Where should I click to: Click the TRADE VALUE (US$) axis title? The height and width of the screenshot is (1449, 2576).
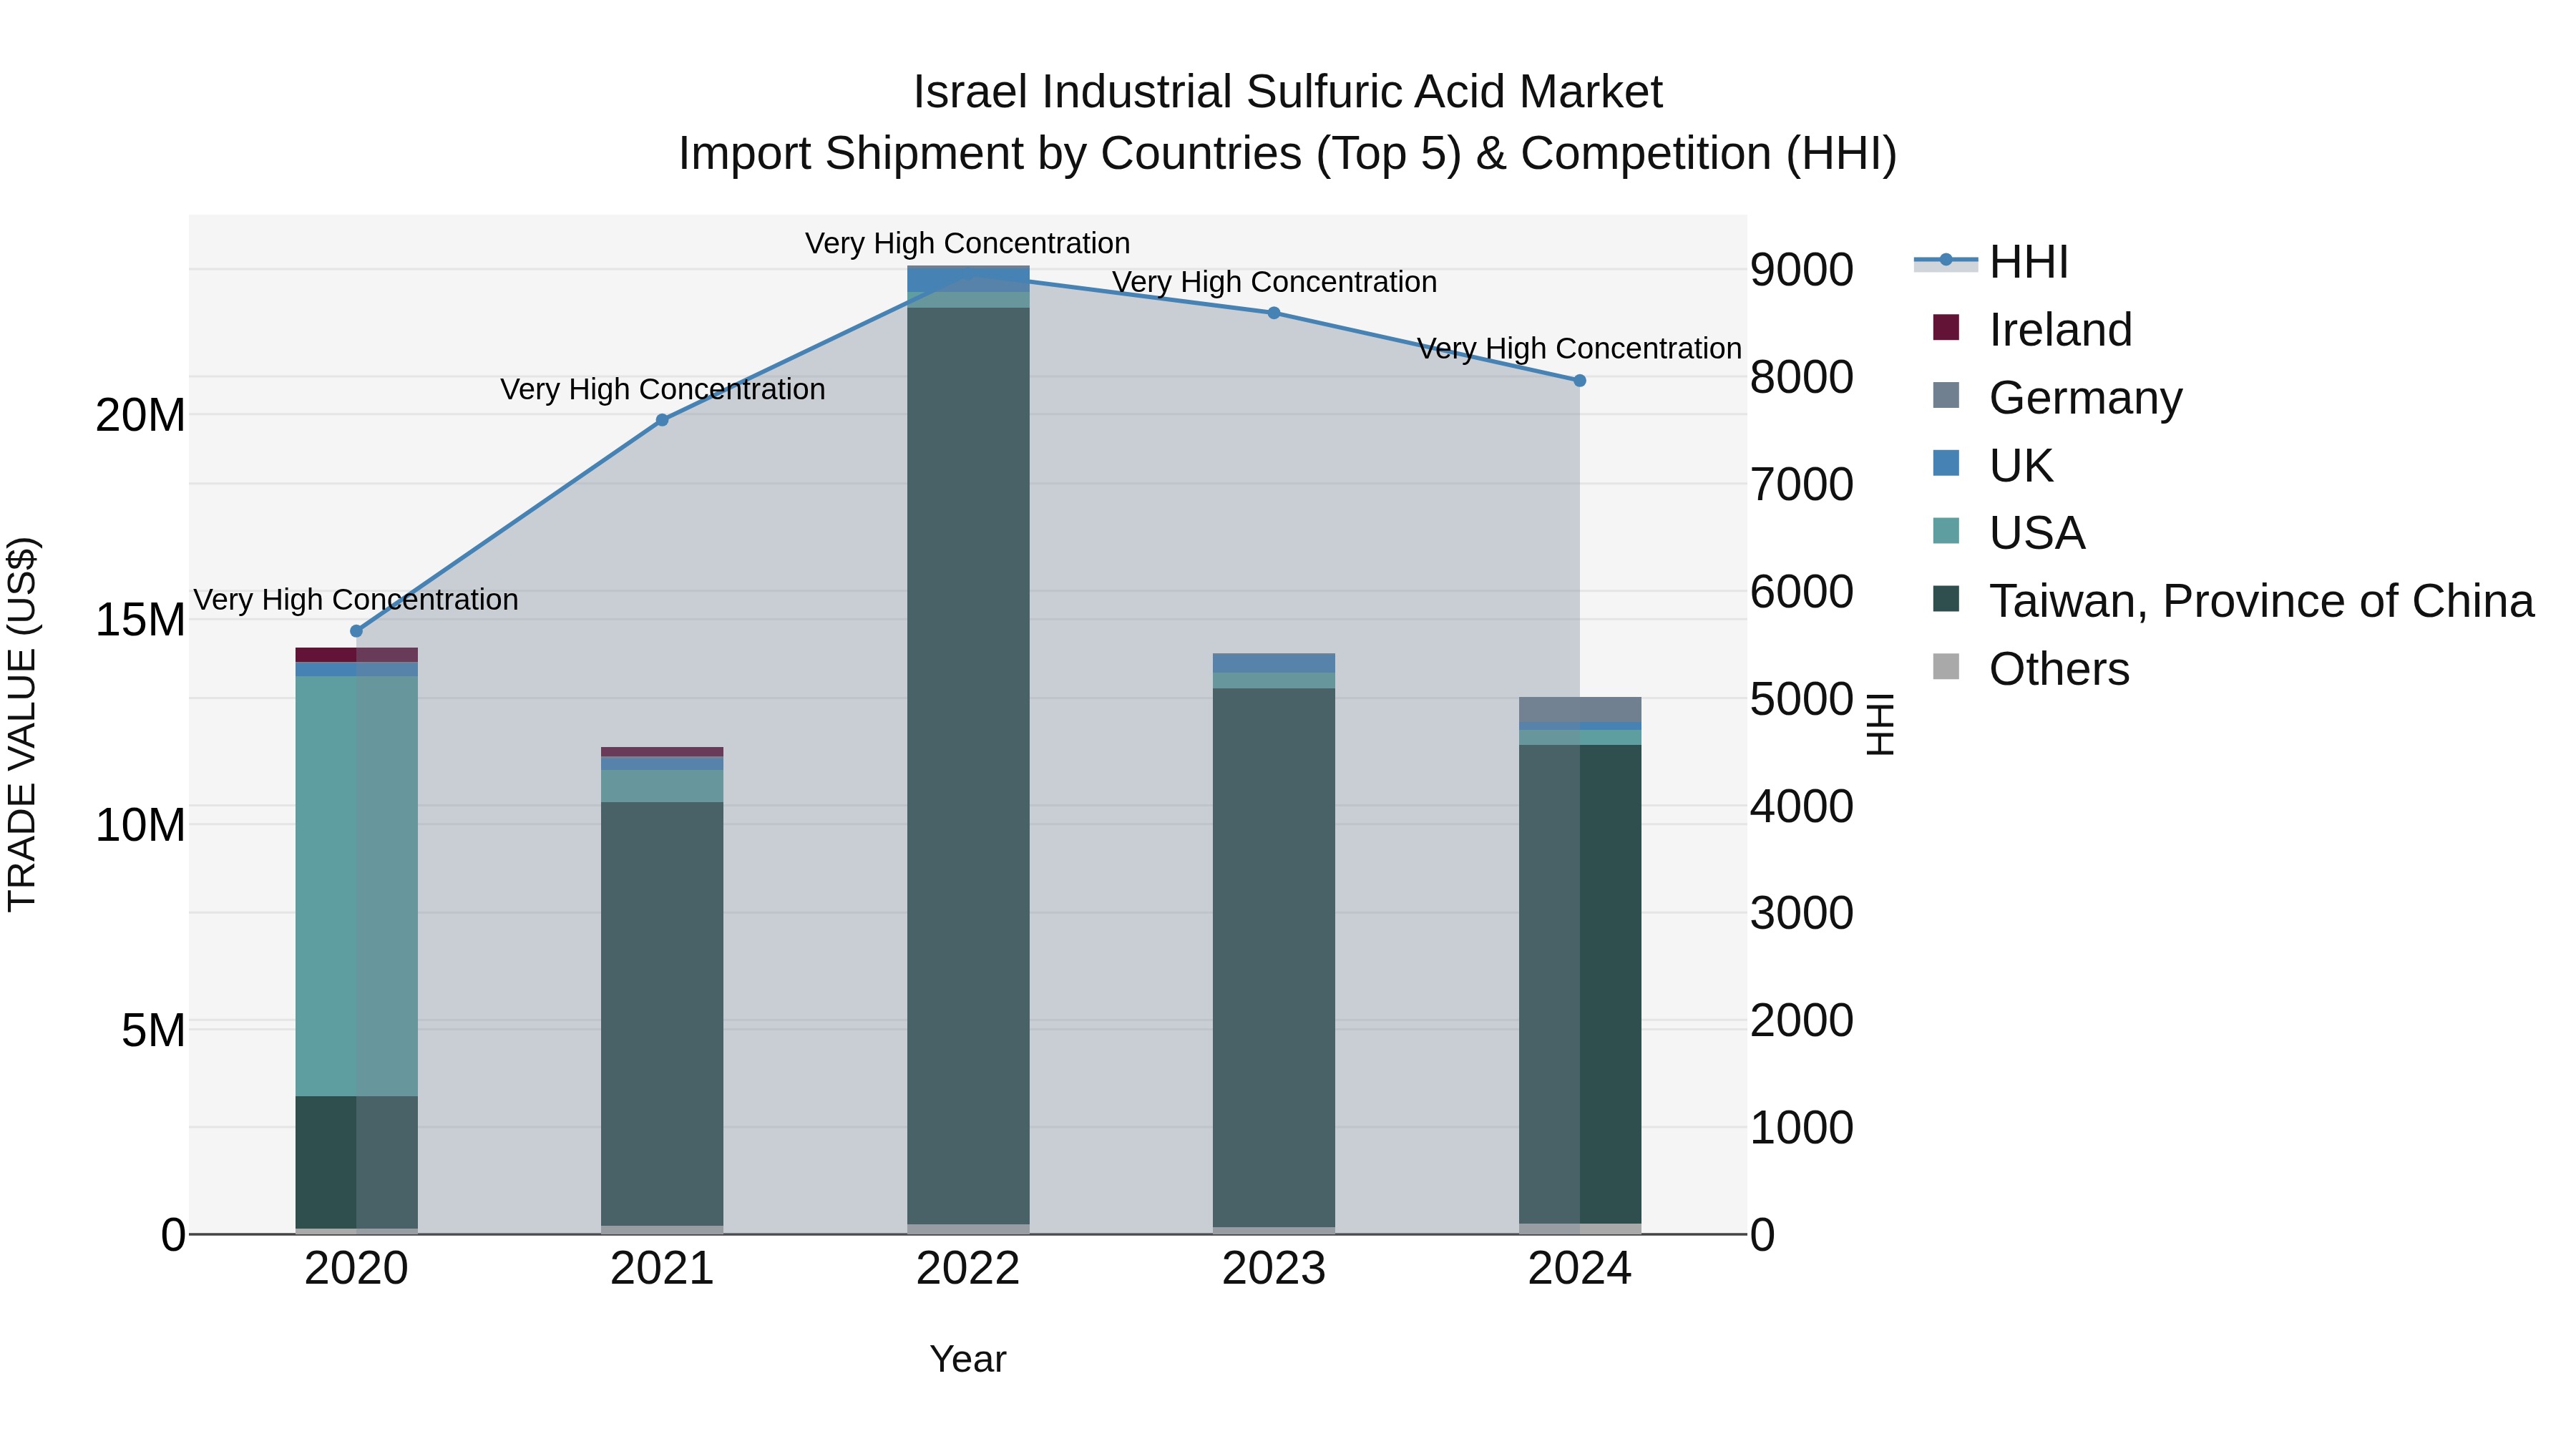(x=22, y=724)
